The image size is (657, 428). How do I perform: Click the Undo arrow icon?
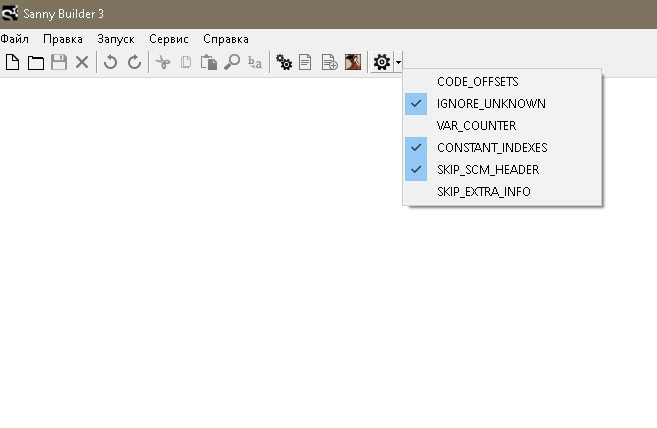coord(110,63)
